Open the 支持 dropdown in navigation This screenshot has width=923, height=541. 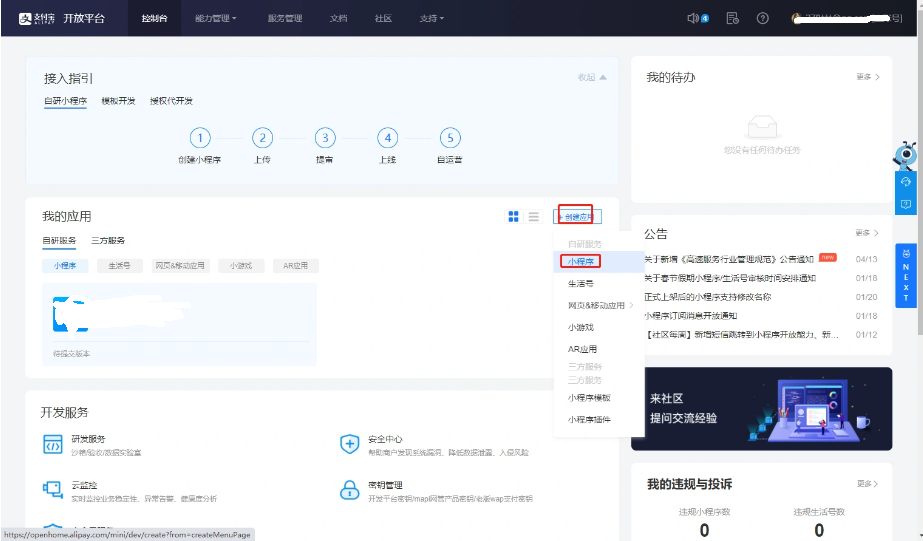point(432,18)
